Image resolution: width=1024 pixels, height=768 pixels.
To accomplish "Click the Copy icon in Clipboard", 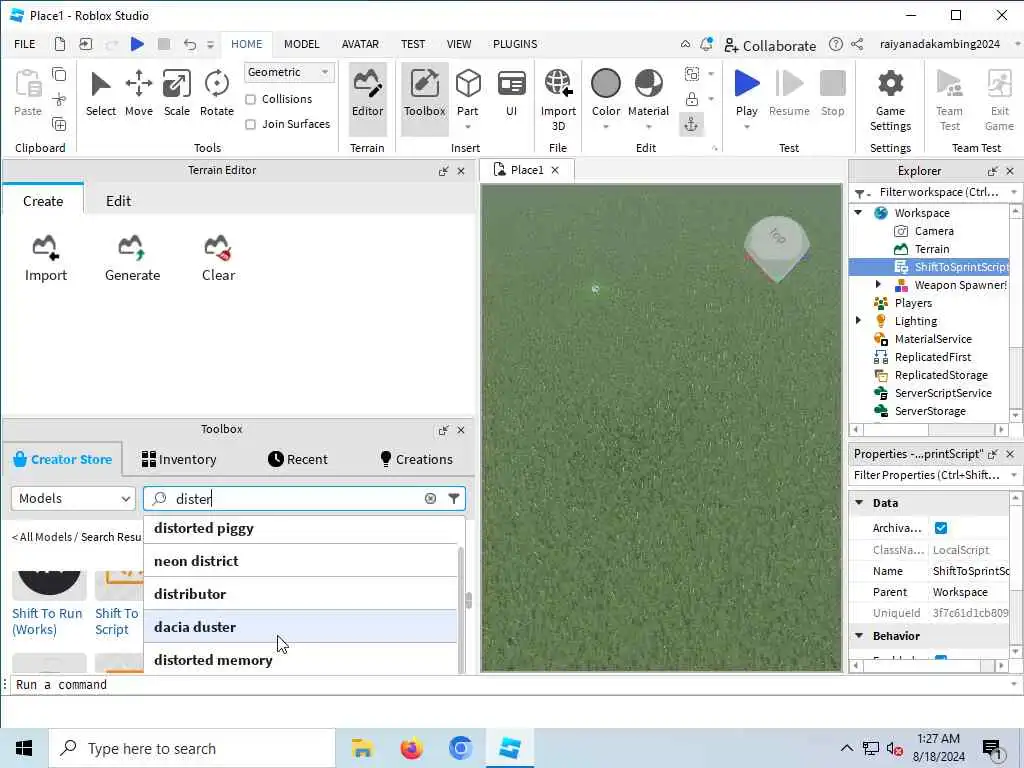I will (x=59, y=74).
